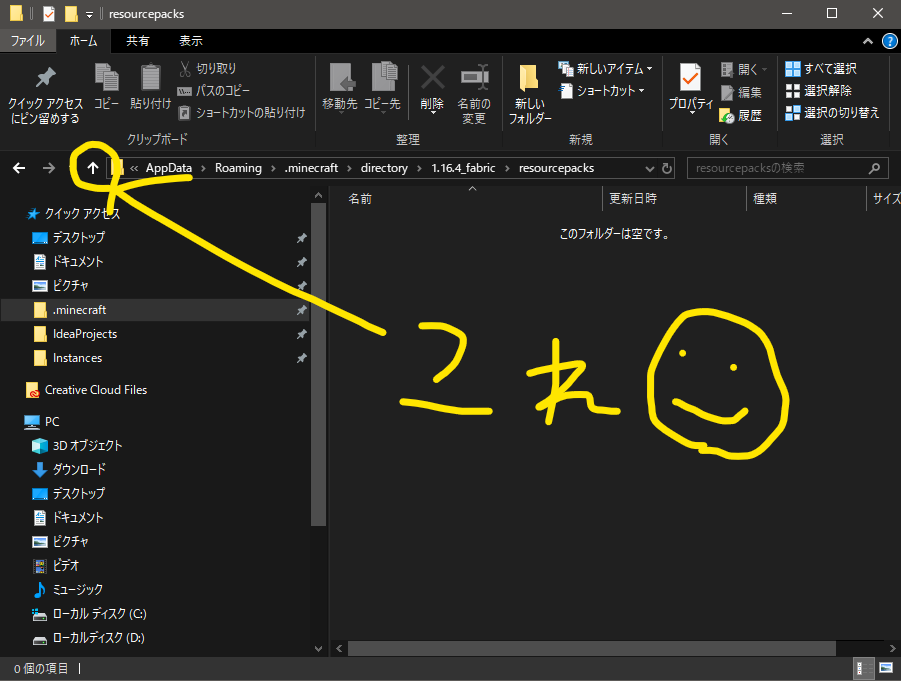The image size is (901, 681).
Task: Click the Up one level arrow button
Action: click(x=93, y=168)
